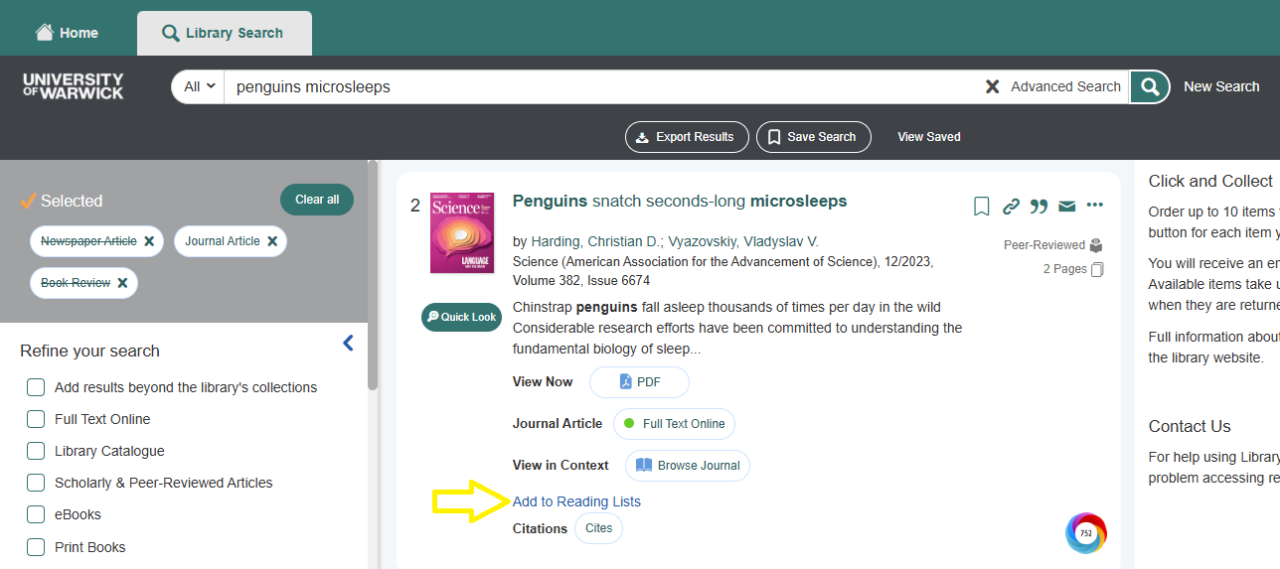Click the Selected filters heading checkmark
The height and width of the screenshot is (569, 1280).
pos(28,201)
